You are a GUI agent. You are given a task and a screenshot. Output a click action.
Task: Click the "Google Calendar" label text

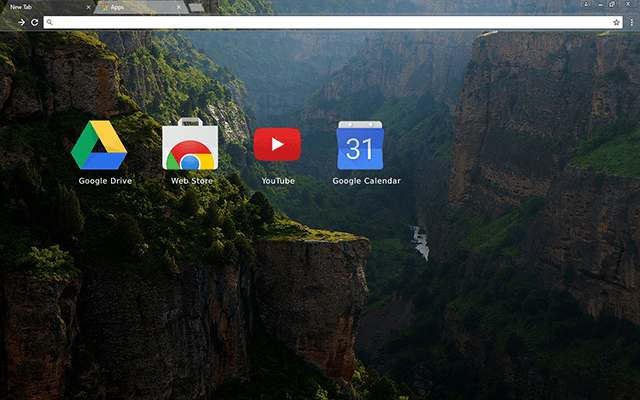click(366, 181)
